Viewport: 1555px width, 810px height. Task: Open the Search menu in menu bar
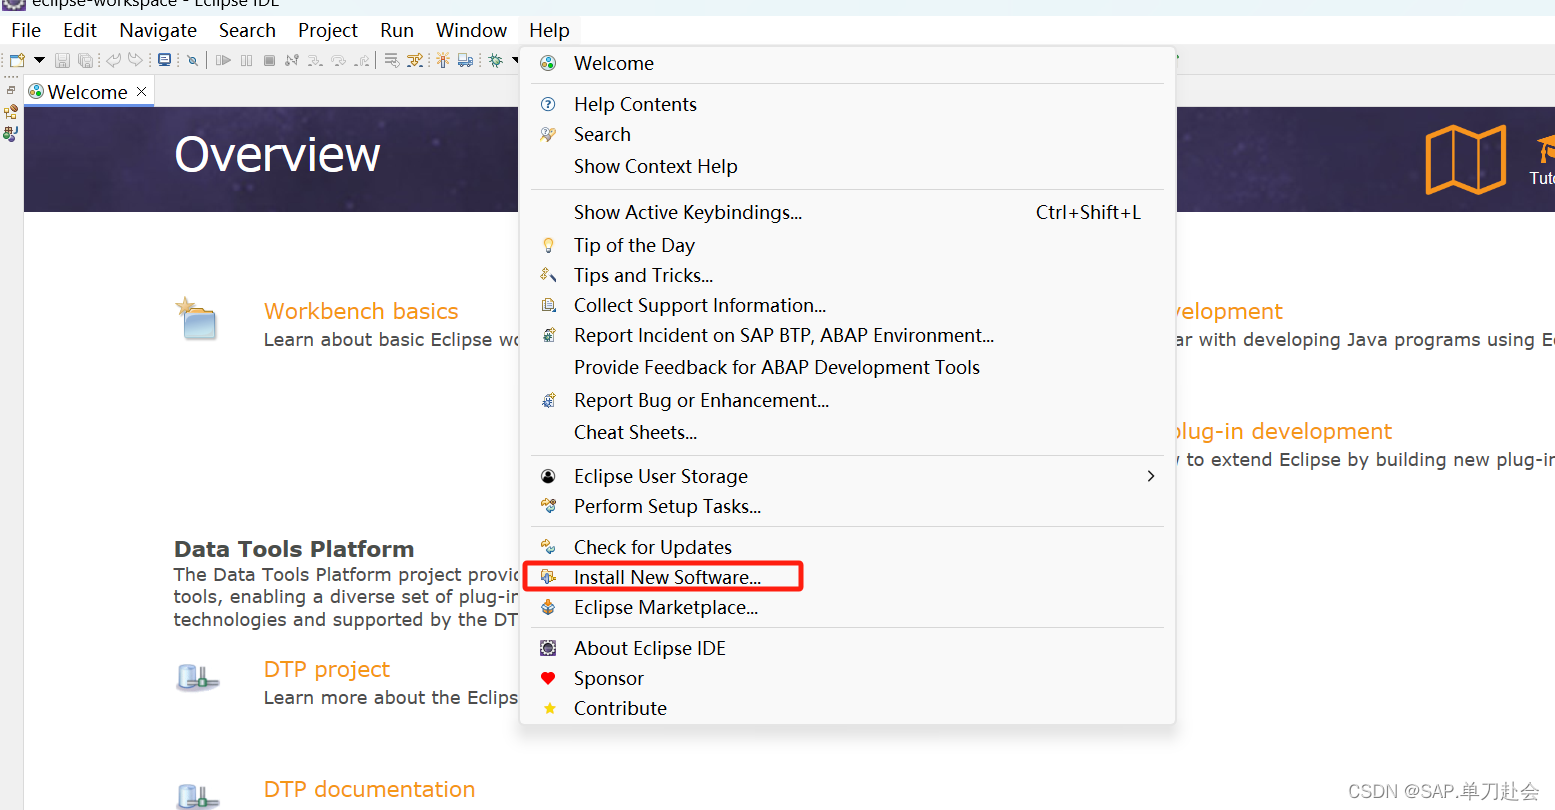coord(247,30)
